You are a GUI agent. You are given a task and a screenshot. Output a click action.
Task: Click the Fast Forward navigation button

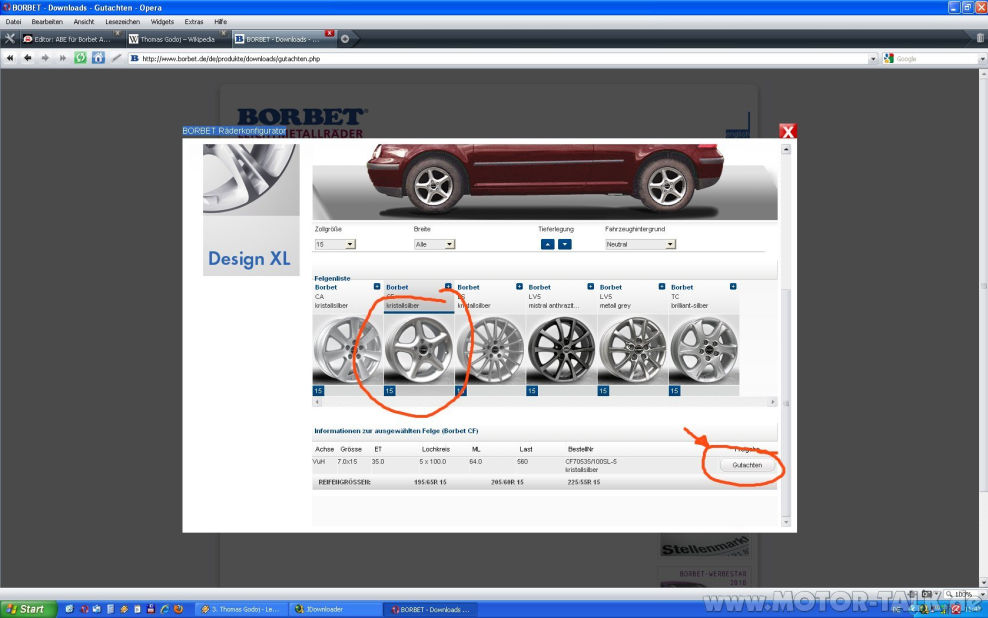62,58
